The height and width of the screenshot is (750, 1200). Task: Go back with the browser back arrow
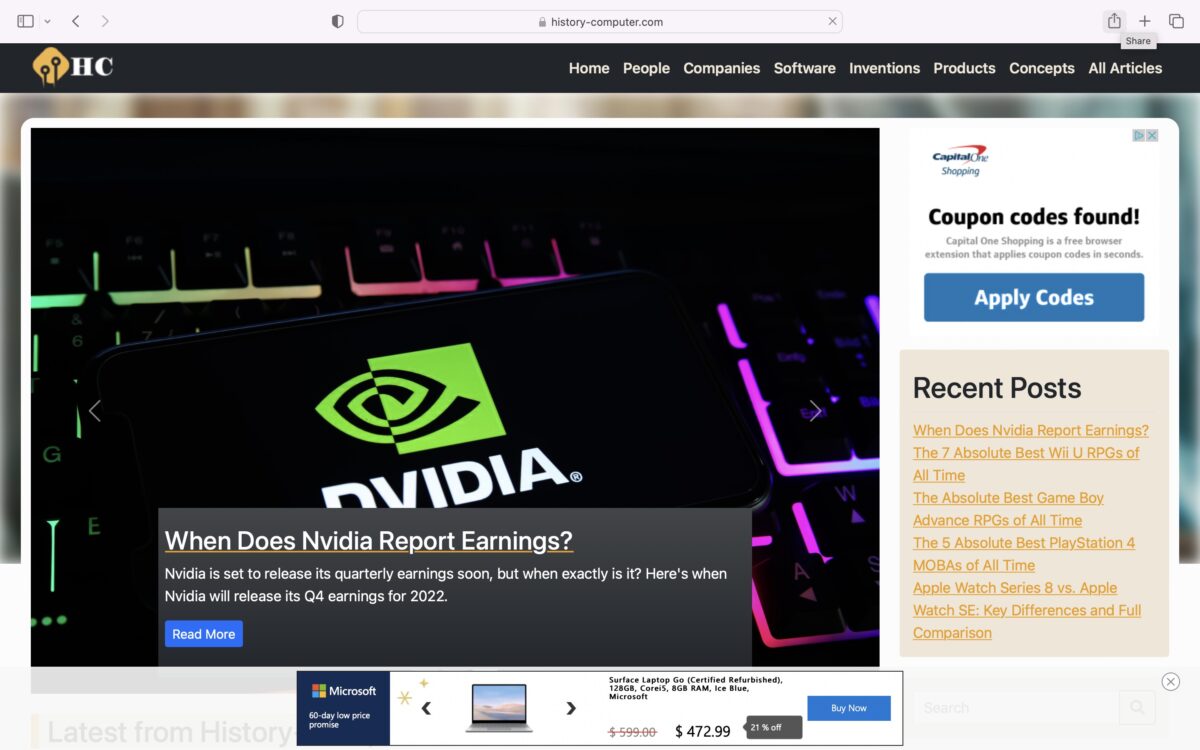76,21
